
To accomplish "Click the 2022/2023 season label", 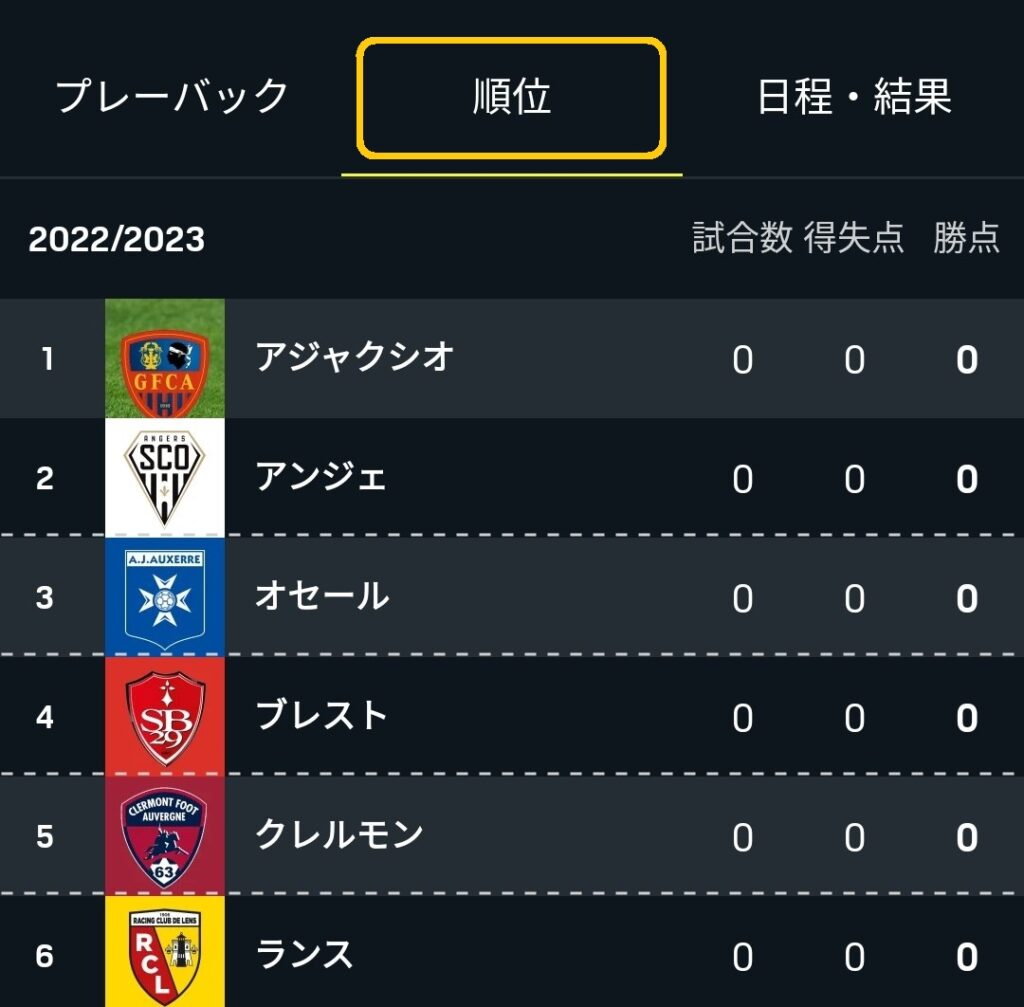I will coord(117,239).
